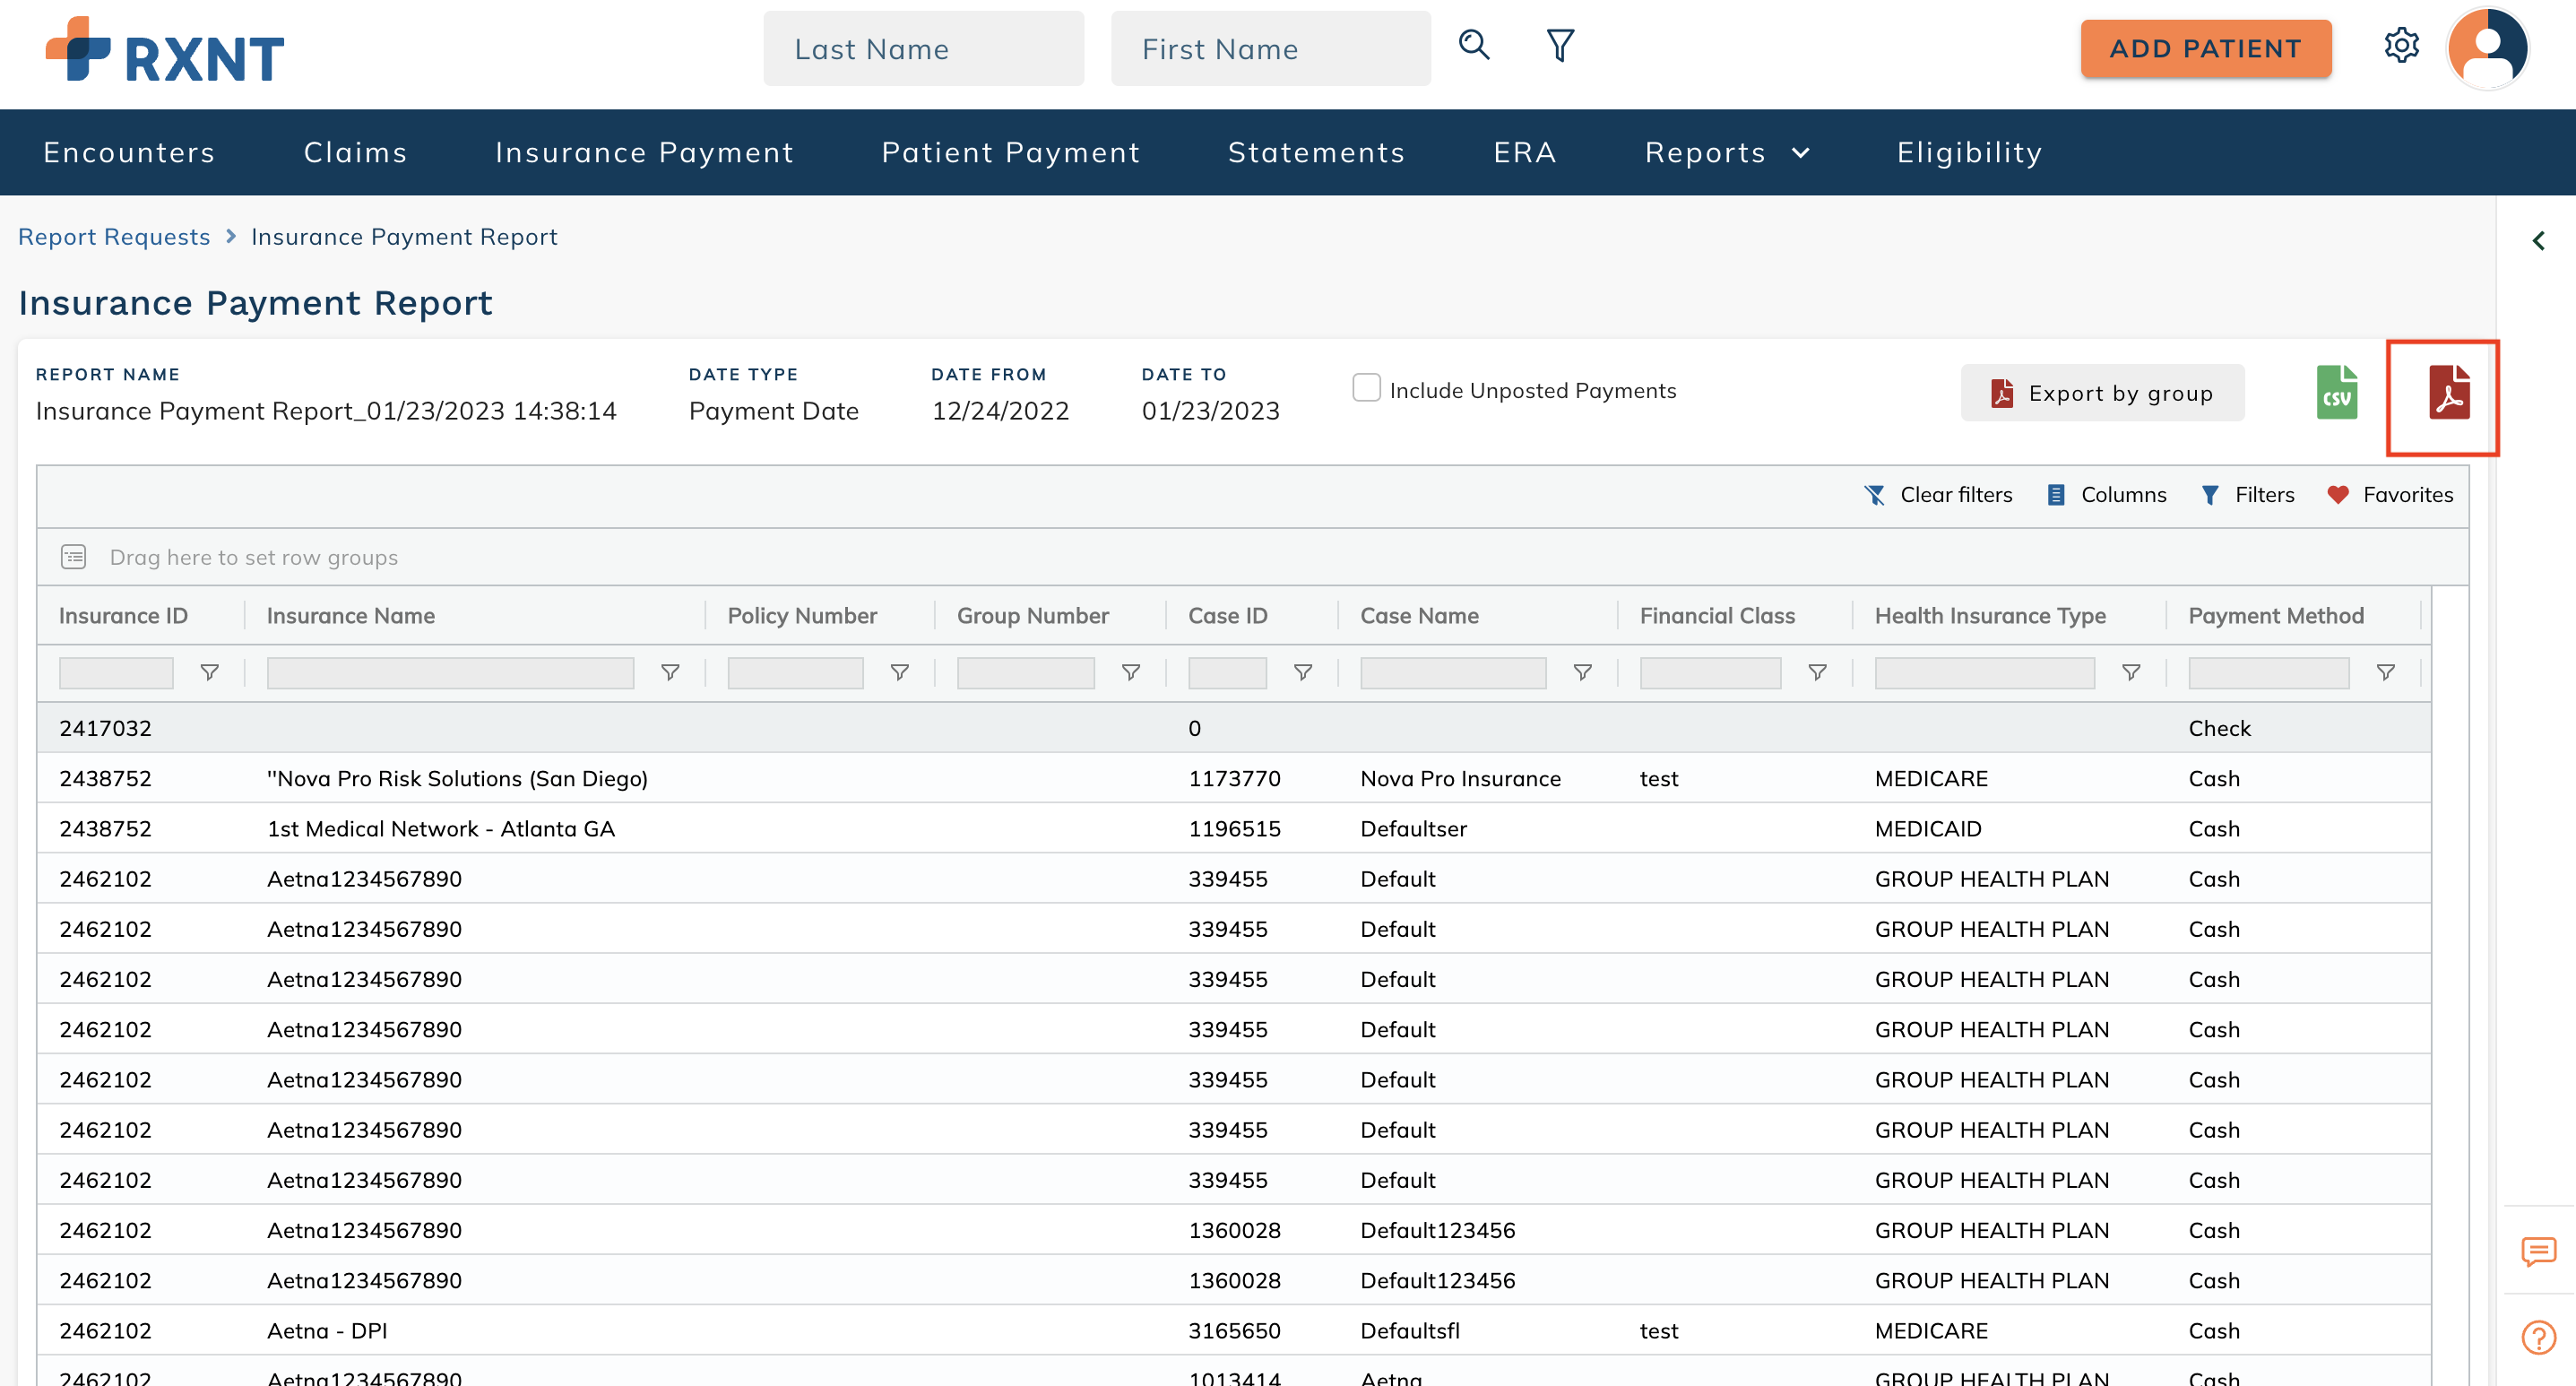Sort by Payment Method column header

pos(2276,616)
